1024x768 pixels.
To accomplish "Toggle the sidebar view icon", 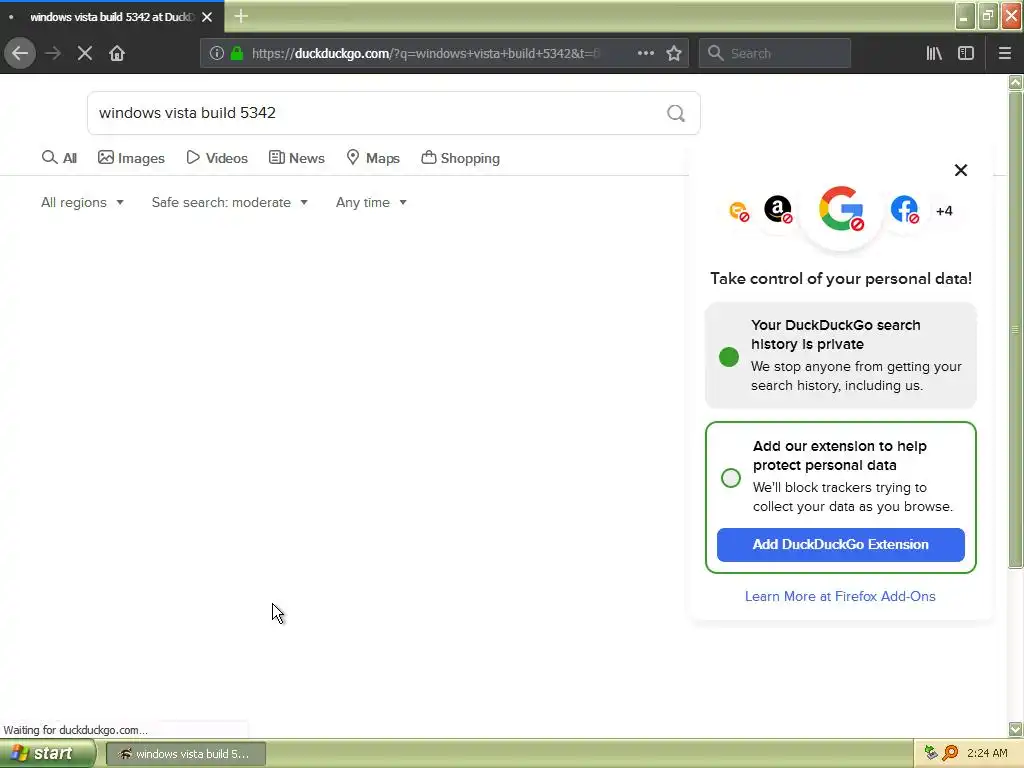I will click(966, 53).
